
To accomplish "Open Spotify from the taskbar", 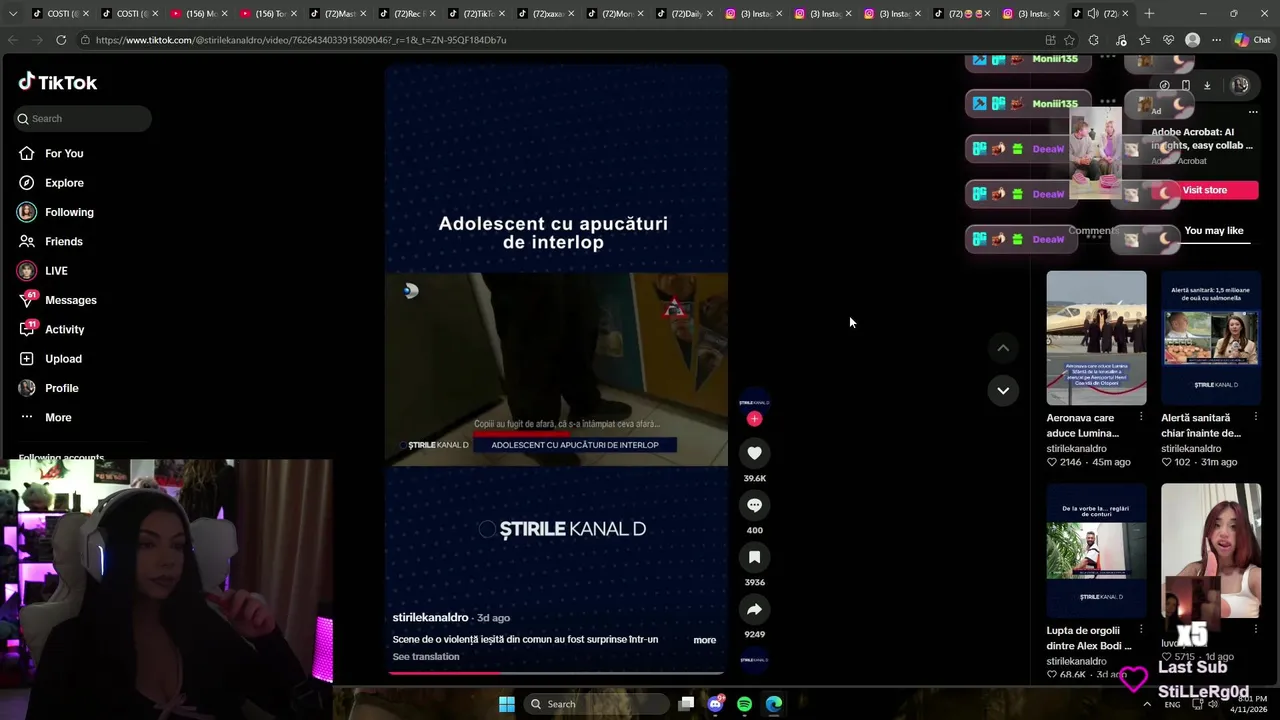I will [x=744, y=704].
